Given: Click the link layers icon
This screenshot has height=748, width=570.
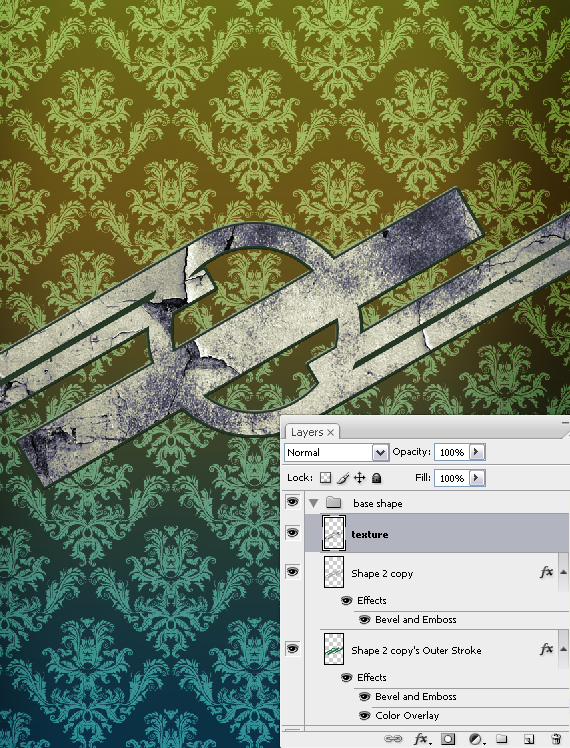Looking at the screenshot, I should pyautogui.click(x=393, y=739).
